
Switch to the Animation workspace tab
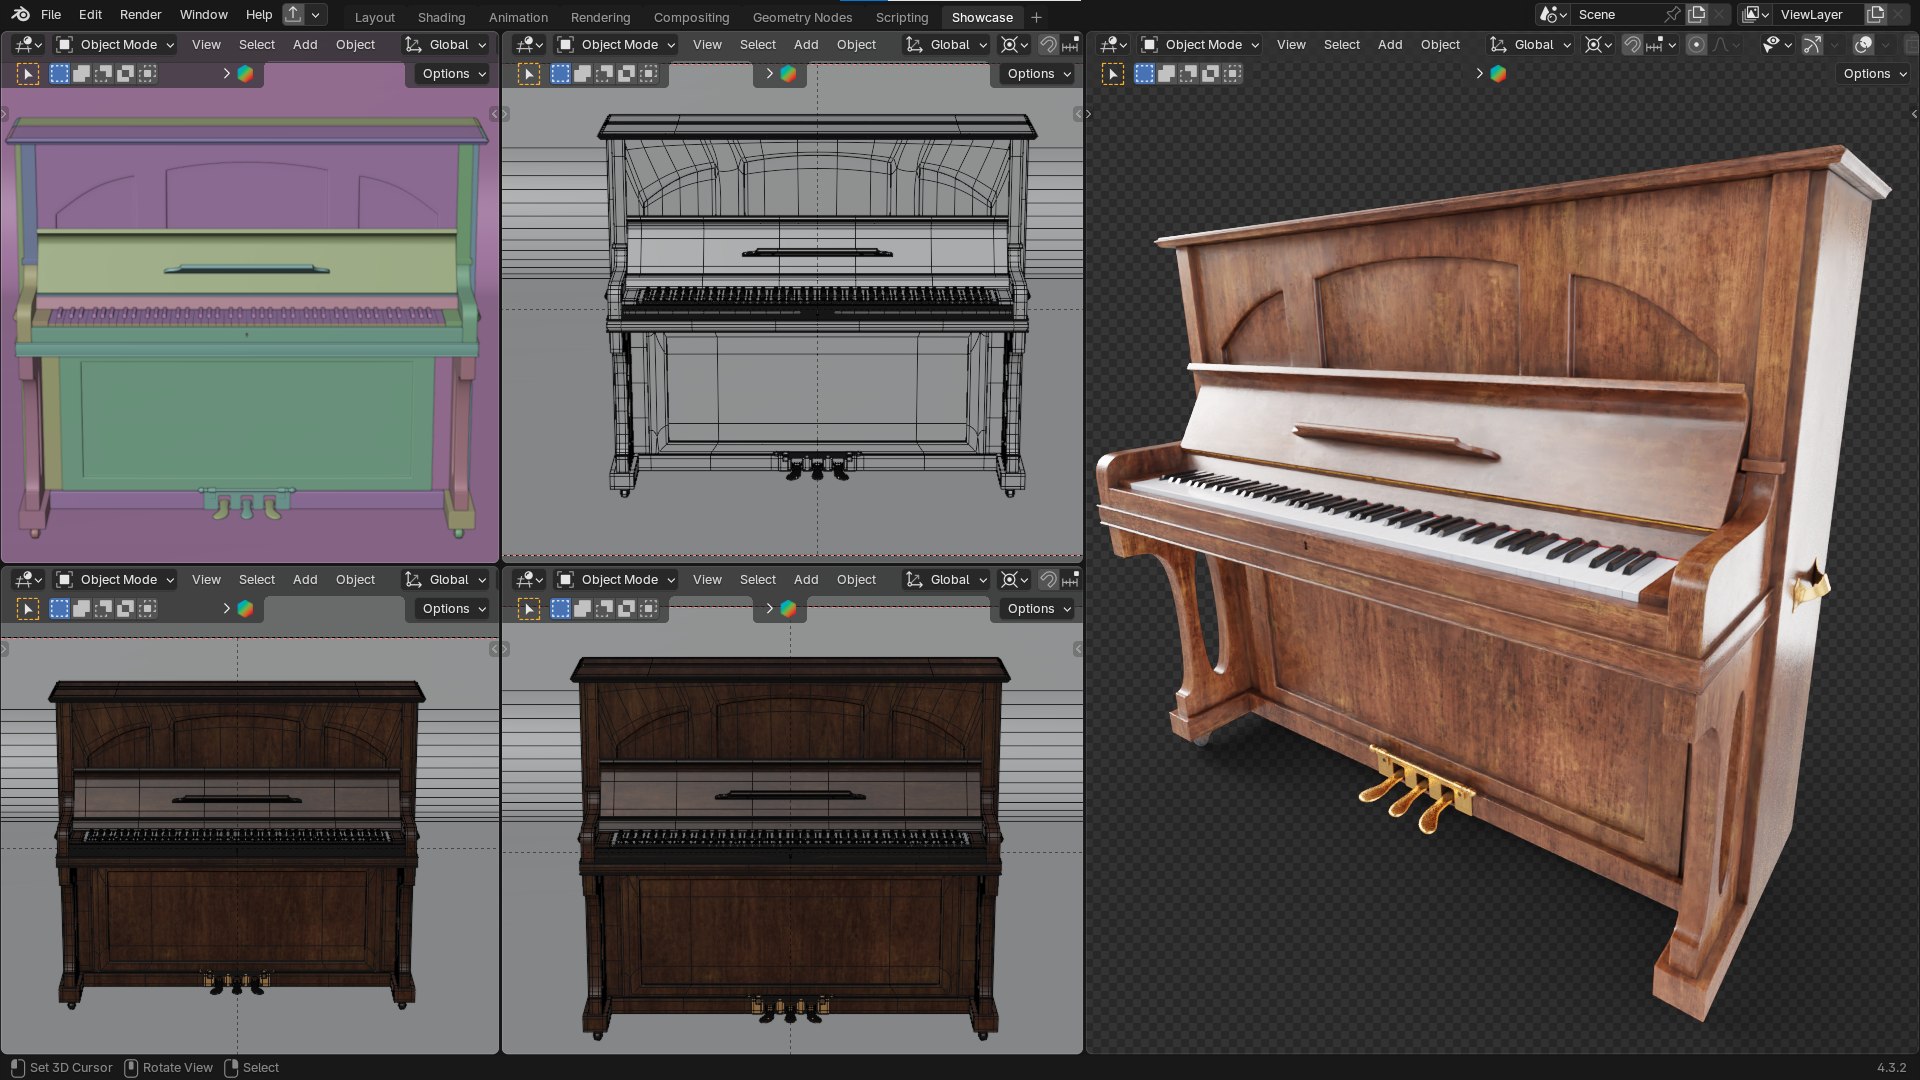point(518,17)
